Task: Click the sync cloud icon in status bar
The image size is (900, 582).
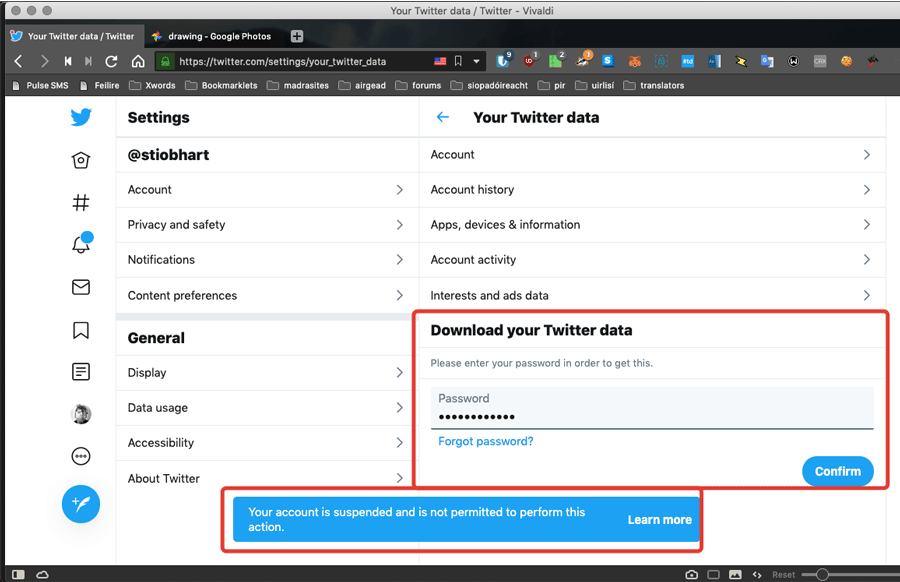Action: pos(42,575)
